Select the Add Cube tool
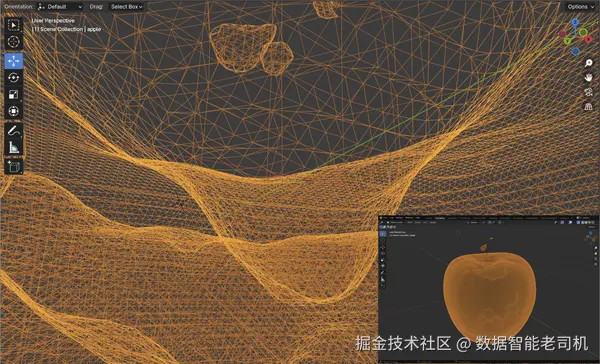The width and height of the screenshot is (600, 364). [x=14, y=166]
